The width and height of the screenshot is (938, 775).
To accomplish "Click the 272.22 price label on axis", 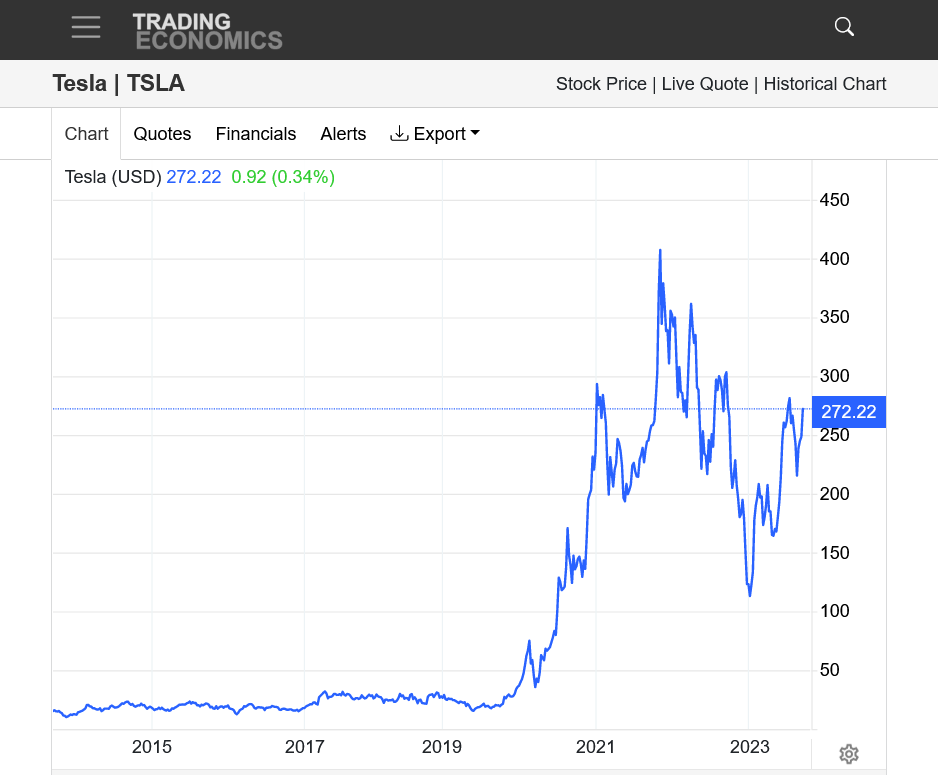I will coord(848,412).
